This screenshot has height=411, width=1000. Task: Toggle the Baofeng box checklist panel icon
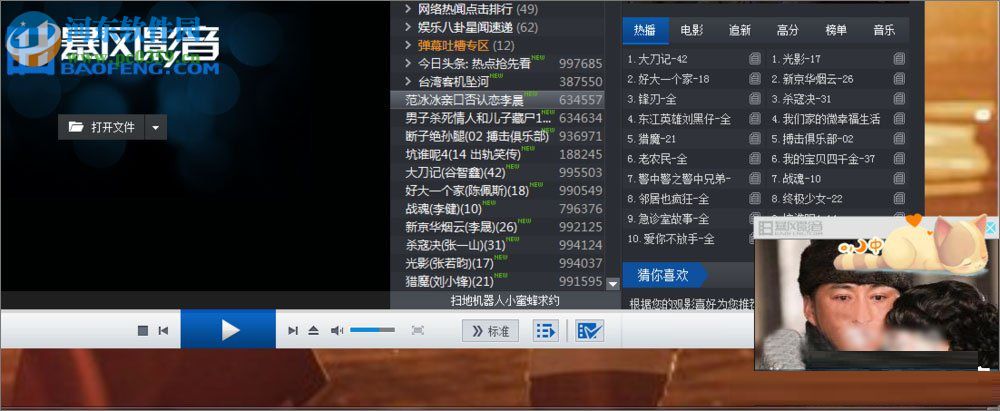589,331
